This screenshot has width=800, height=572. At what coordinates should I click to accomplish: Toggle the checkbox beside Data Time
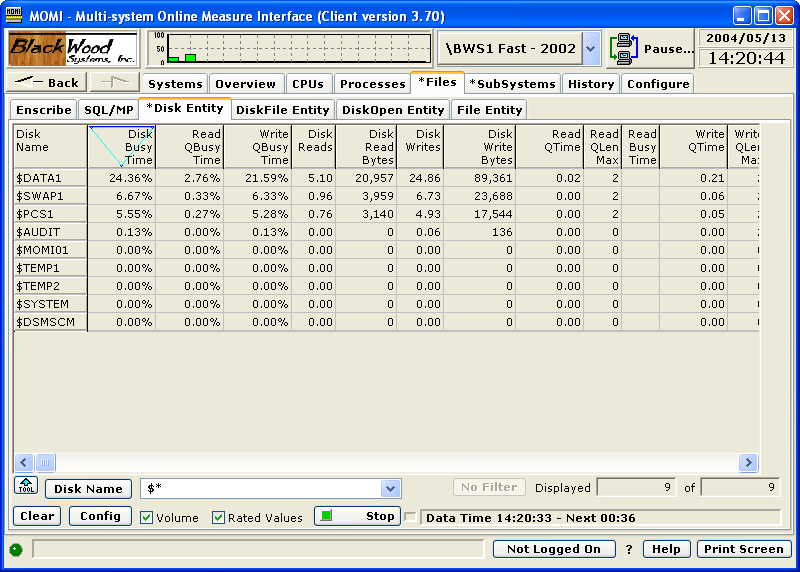click(x=410, y=517)
